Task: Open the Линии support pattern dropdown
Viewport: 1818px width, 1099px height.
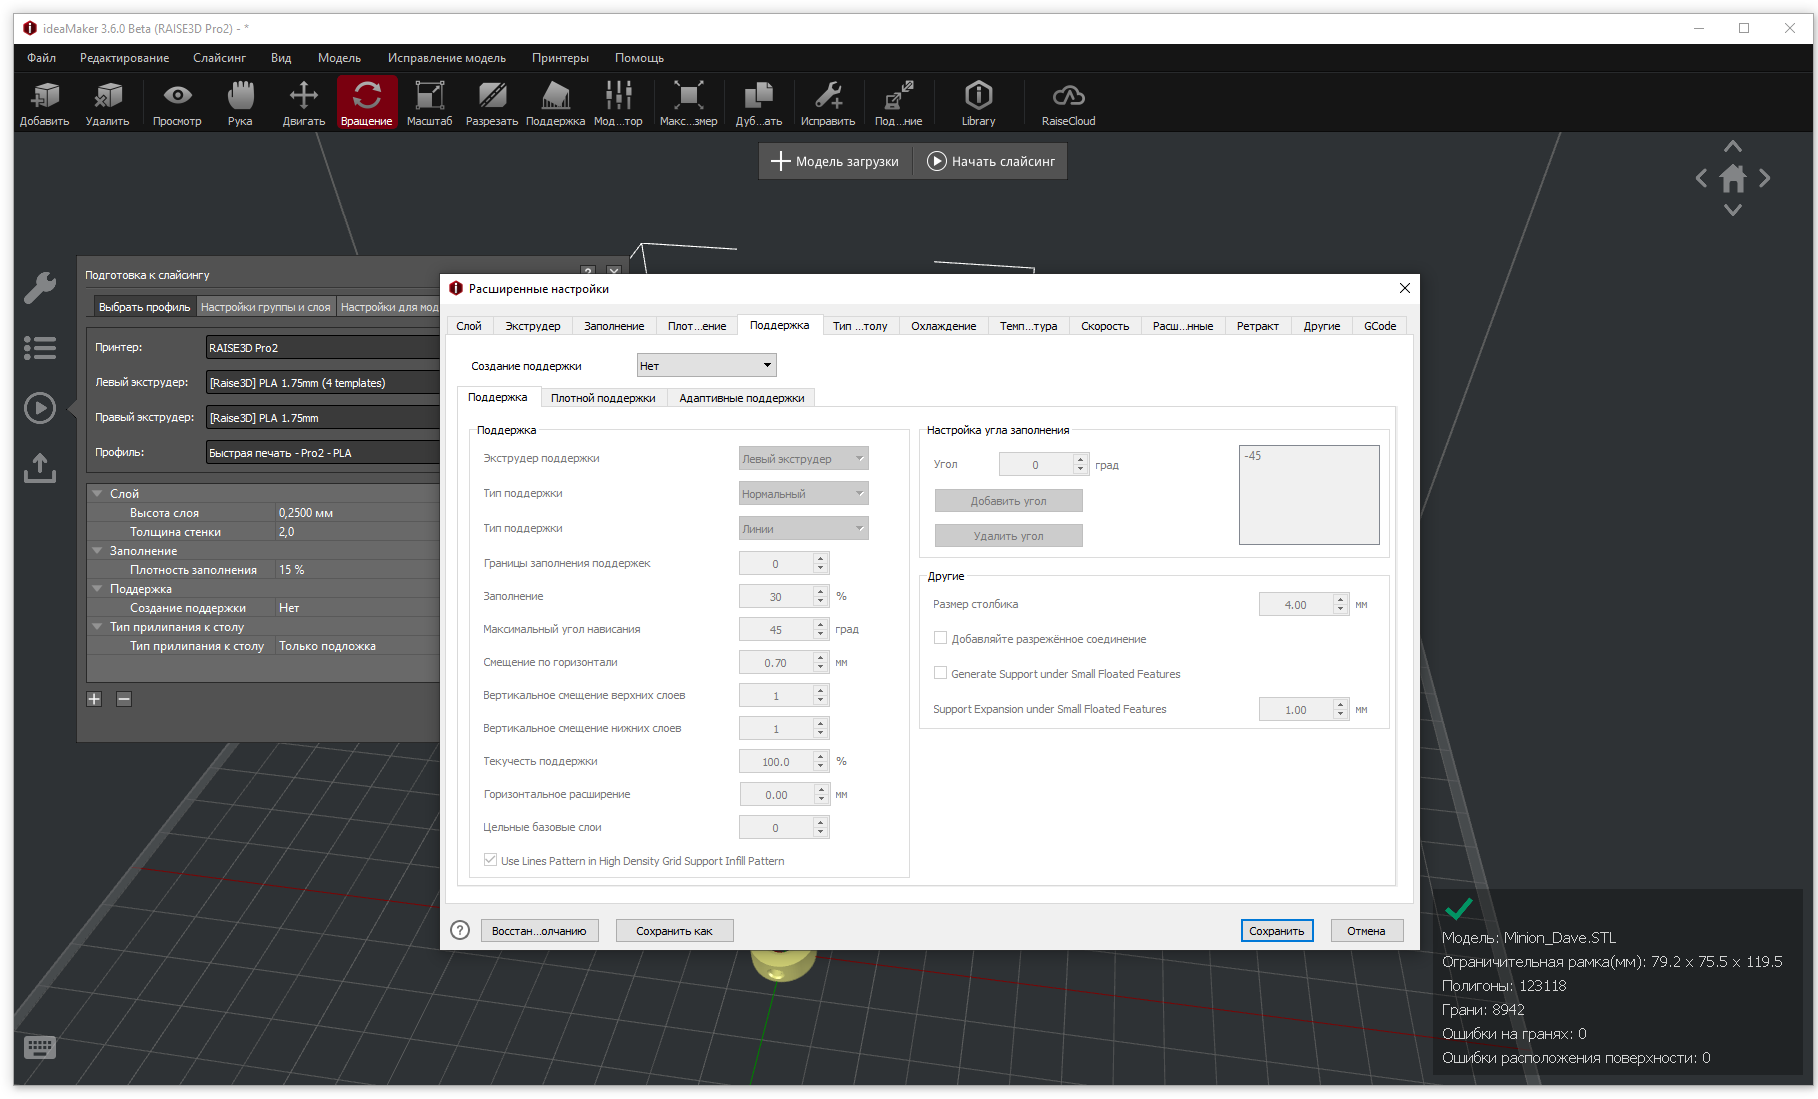Action: 804,528
